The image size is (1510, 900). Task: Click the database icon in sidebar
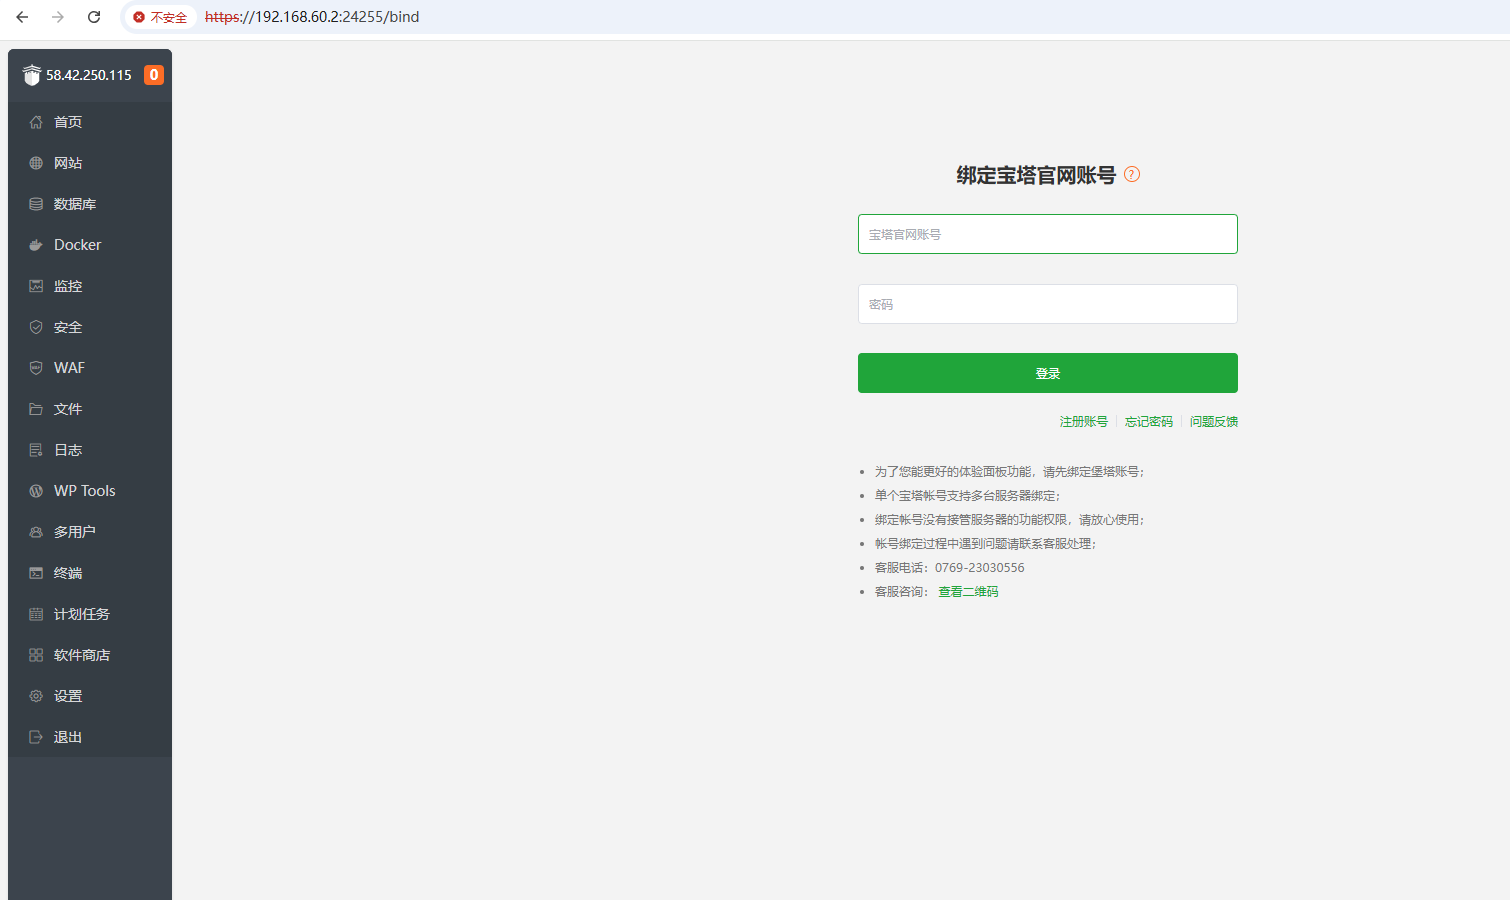(36, 204)
